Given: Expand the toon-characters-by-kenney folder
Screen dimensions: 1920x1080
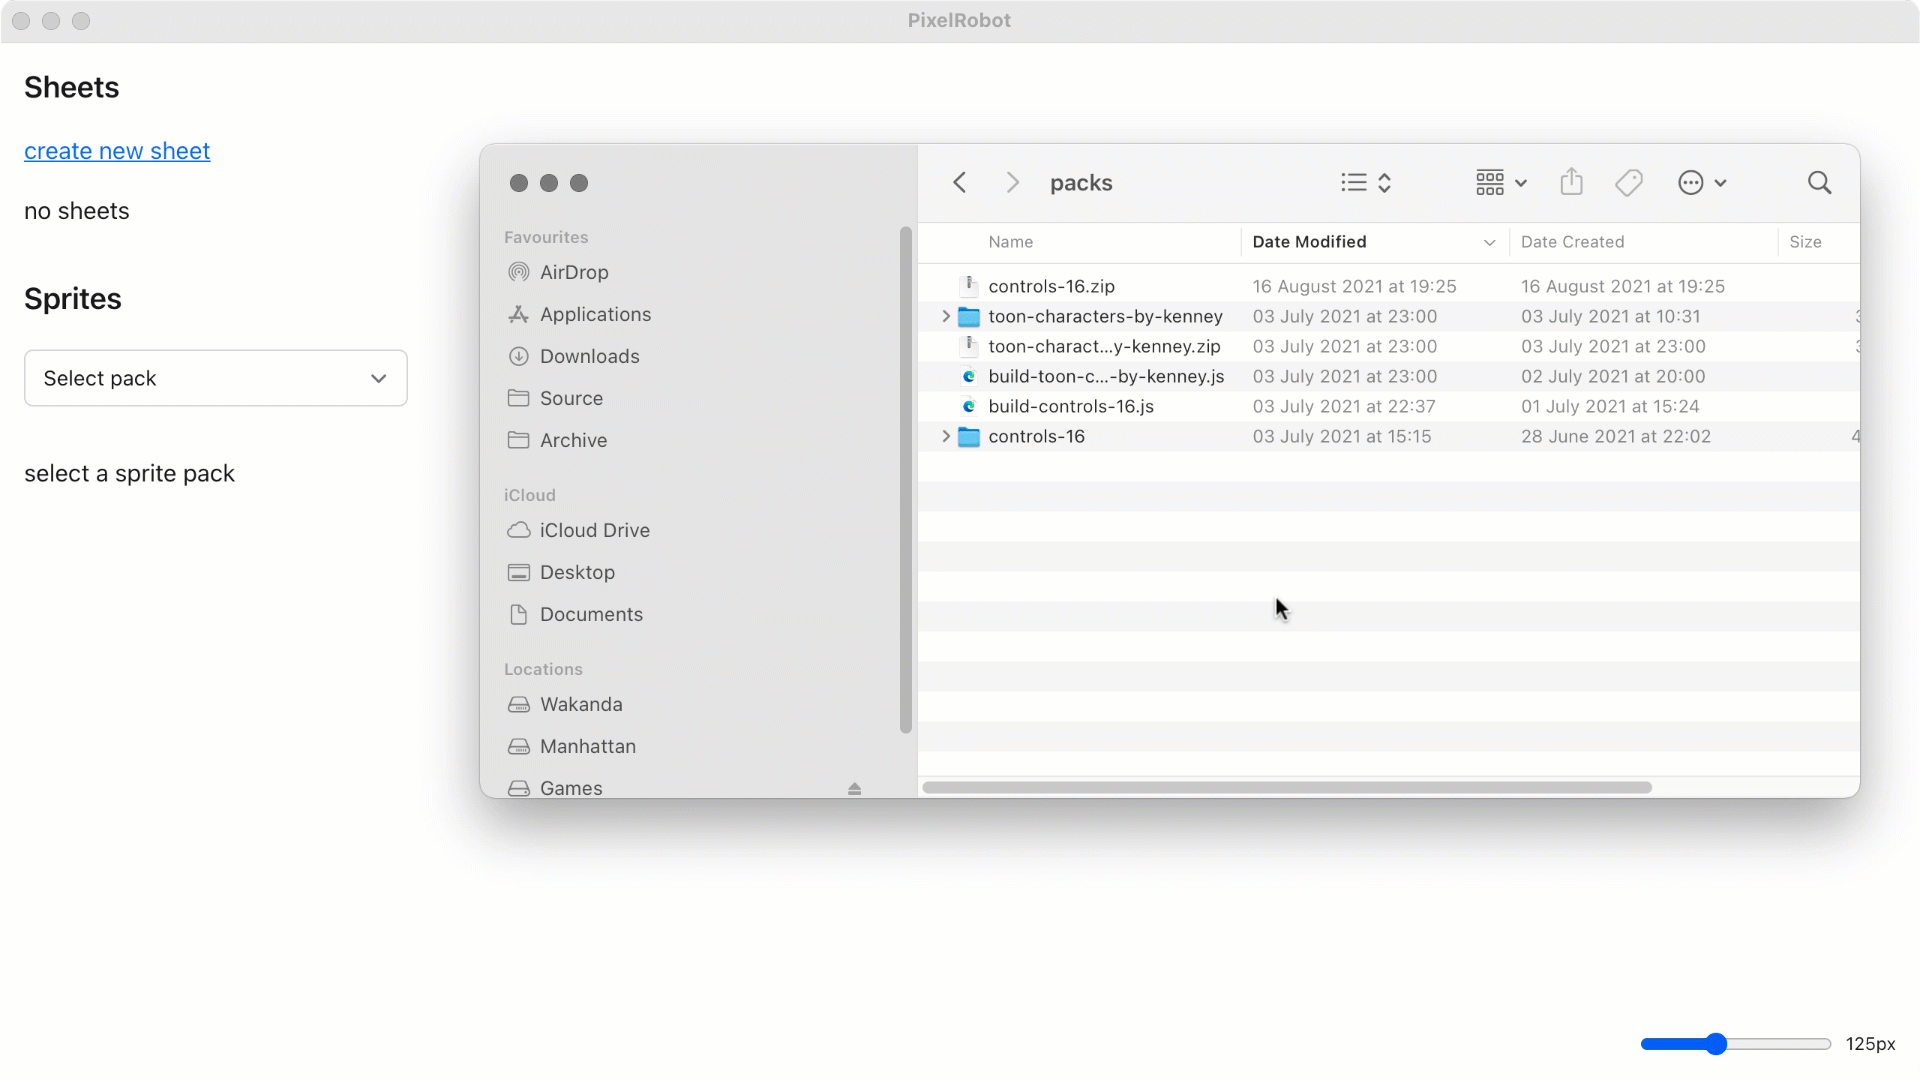Looking at the screenshot, I should (x=945, y=316).
